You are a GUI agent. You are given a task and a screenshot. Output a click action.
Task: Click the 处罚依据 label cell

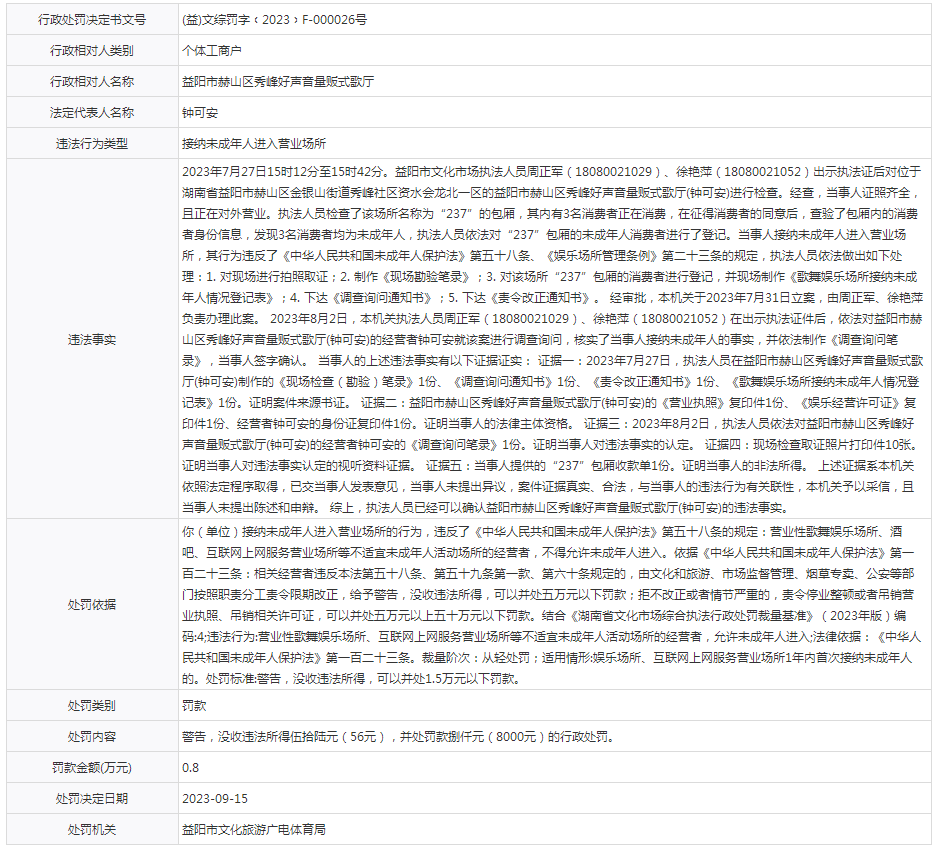(91, 605)
